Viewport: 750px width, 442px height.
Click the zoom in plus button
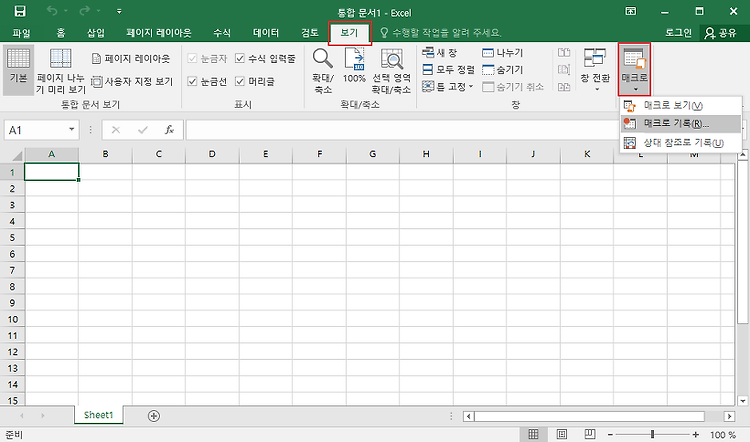(x=695, y=434)
